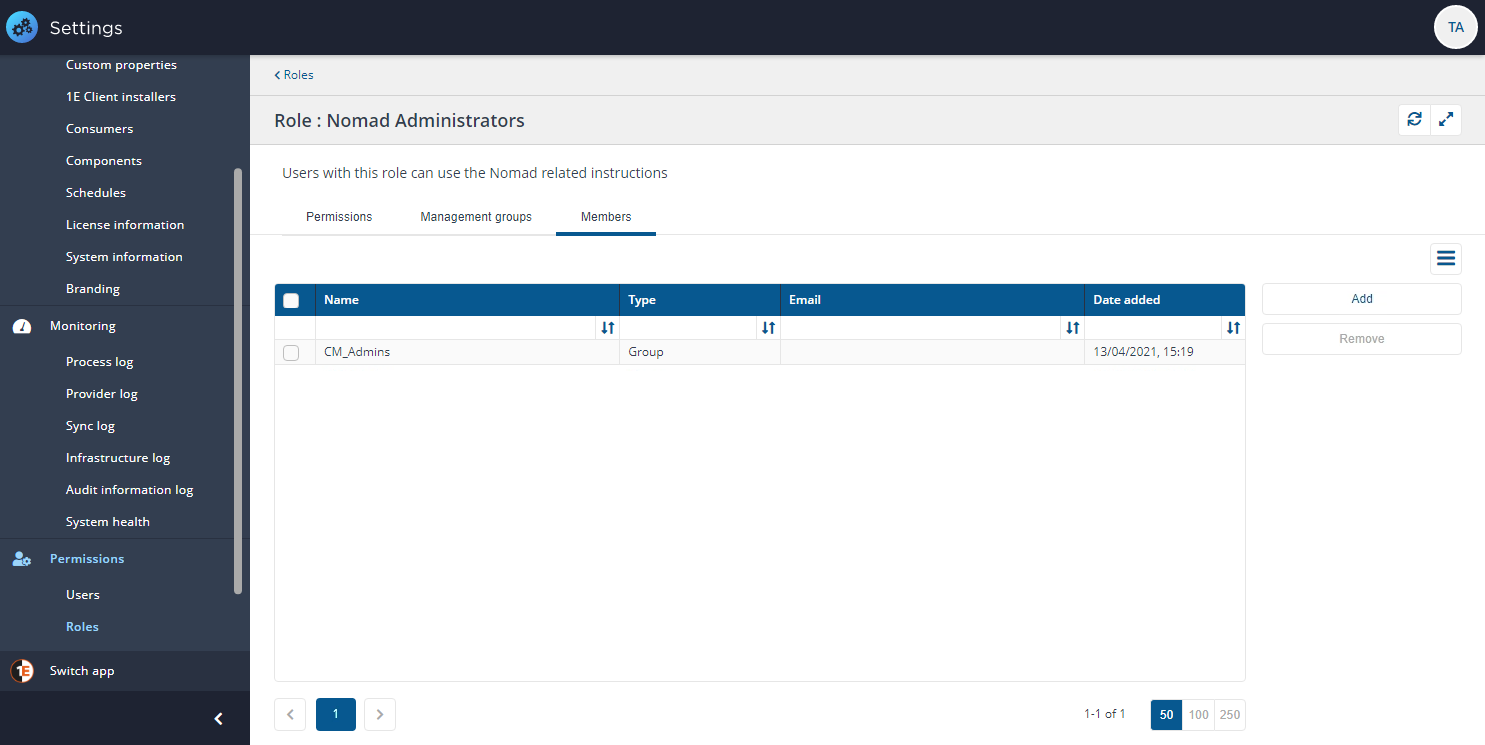Open License information in sidebar

(x=125, y=225)
